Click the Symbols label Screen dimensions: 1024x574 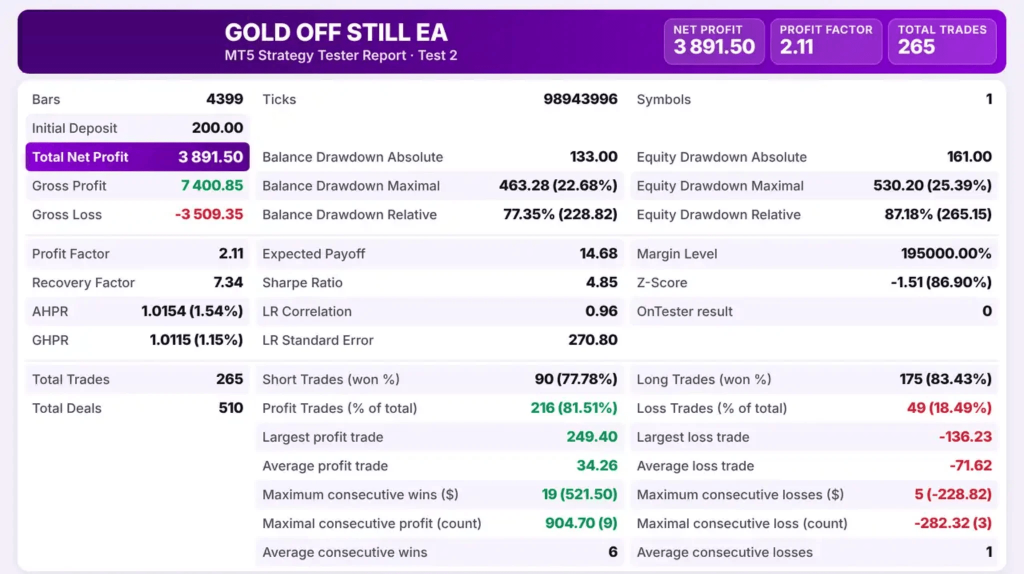(664, 99)
